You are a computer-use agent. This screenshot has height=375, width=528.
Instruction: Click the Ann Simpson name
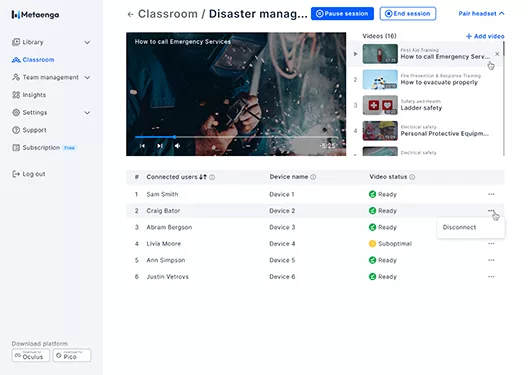pos(166,260)
